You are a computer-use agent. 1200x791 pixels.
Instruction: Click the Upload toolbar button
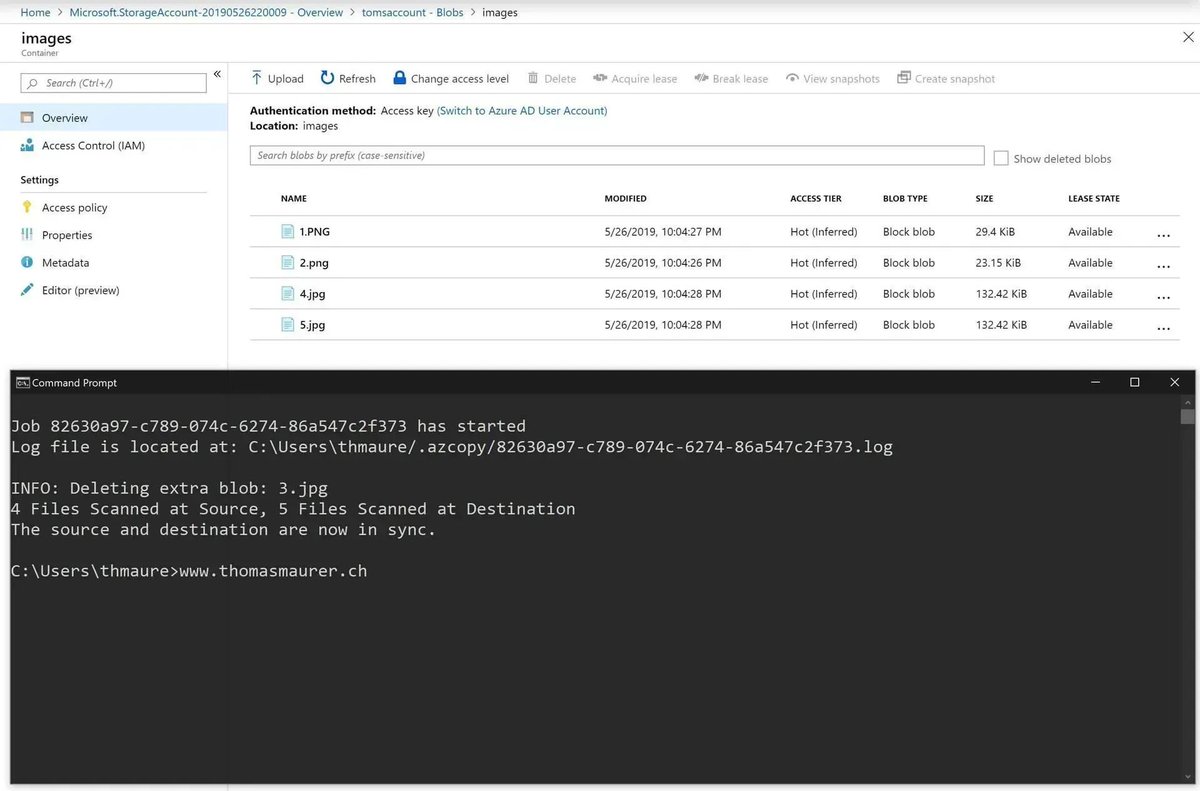coord(277,78)
